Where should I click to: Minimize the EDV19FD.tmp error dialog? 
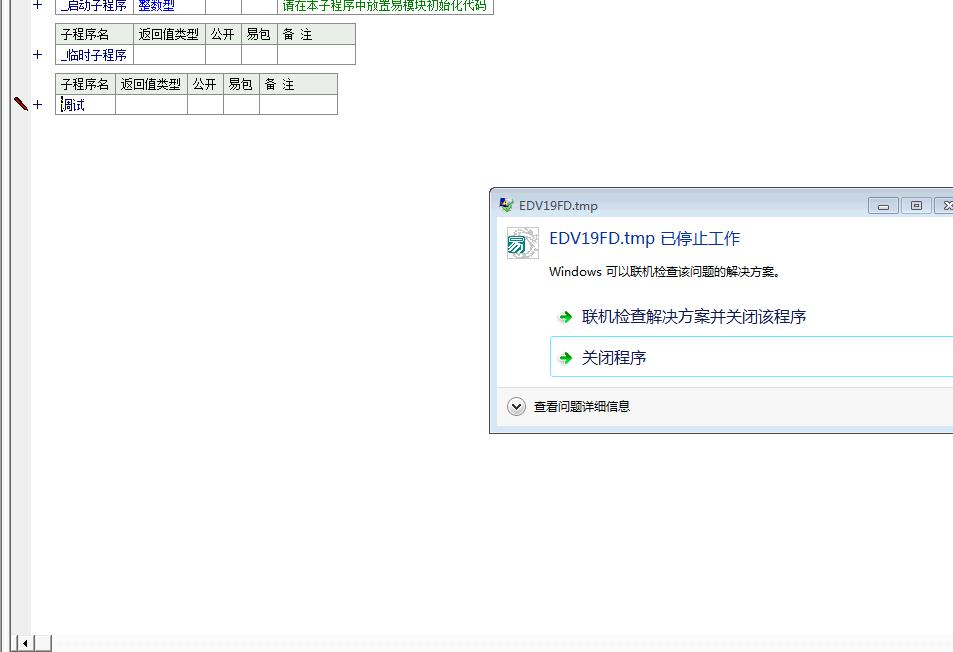883,206
